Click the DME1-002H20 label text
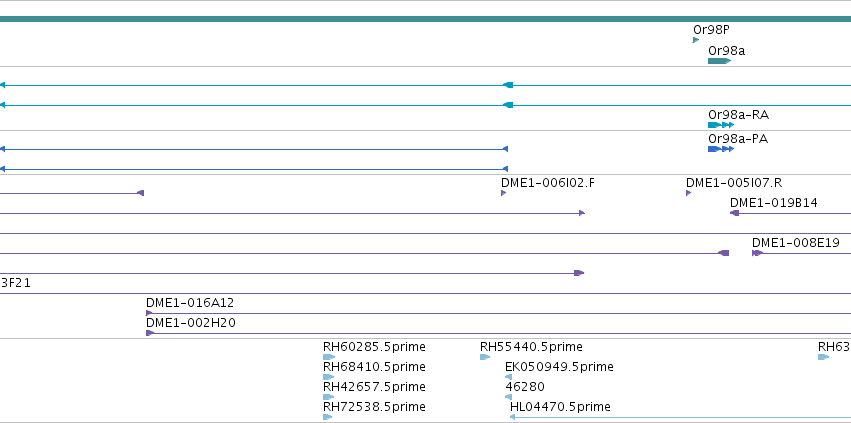This screenshot has width=851, height=423. [x=191, y=323]
